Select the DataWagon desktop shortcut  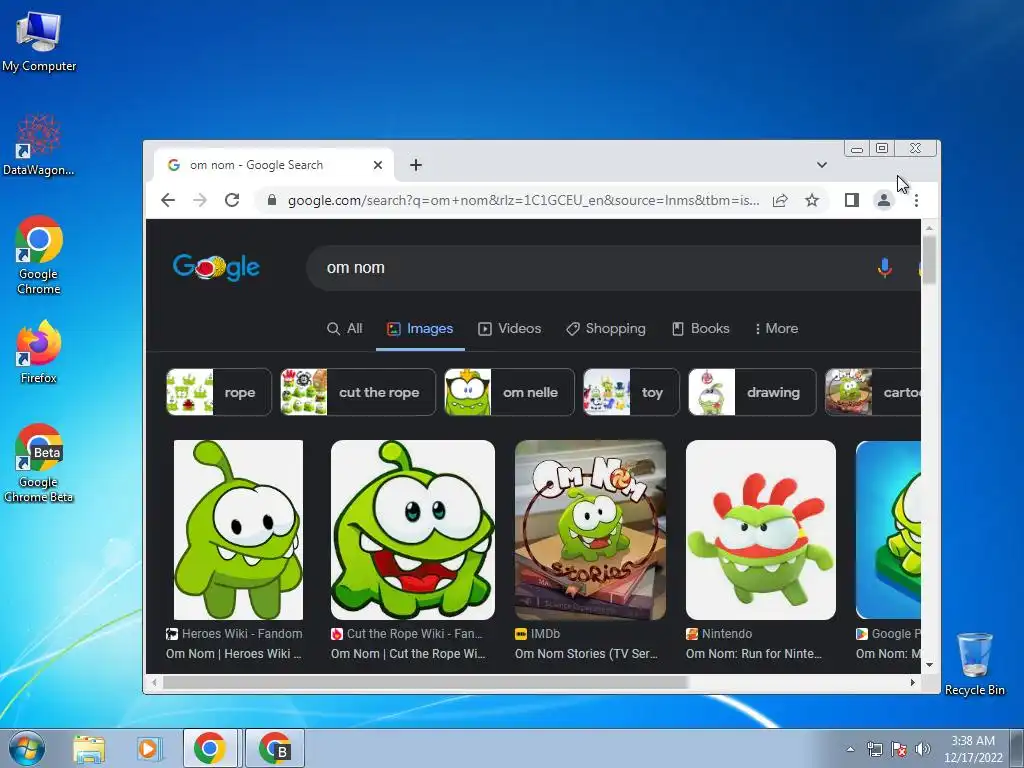(x=39, y=145)
